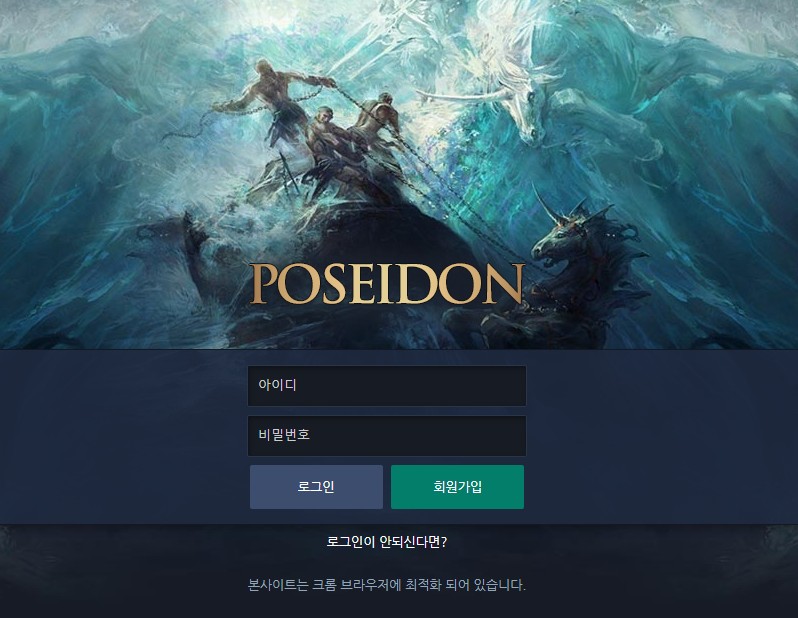Click the final N of the POSEIDON logo
This screenshot has height=618, width=798.
tap(504, 284)
